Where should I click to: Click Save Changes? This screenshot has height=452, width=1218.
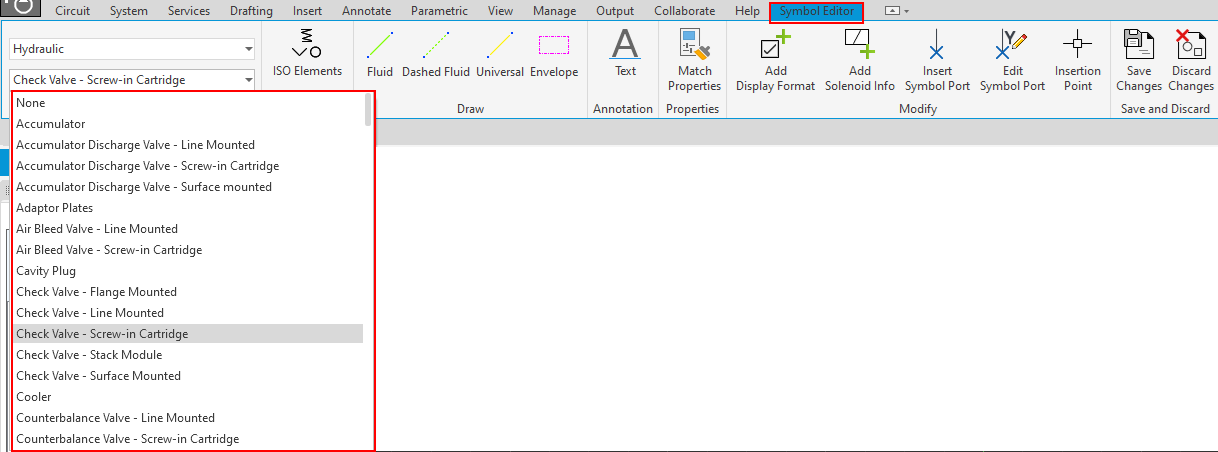(x=1138, y=60)
